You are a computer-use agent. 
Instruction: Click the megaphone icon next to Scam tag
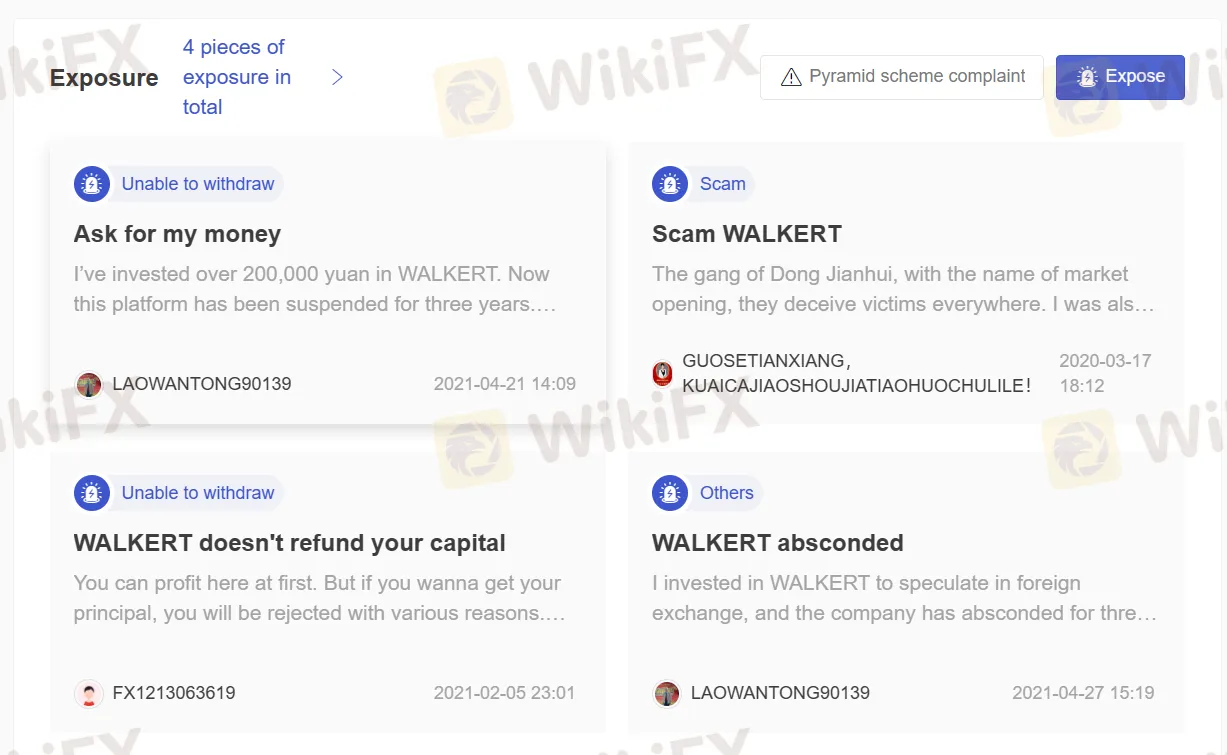click(x=670, y=184)
